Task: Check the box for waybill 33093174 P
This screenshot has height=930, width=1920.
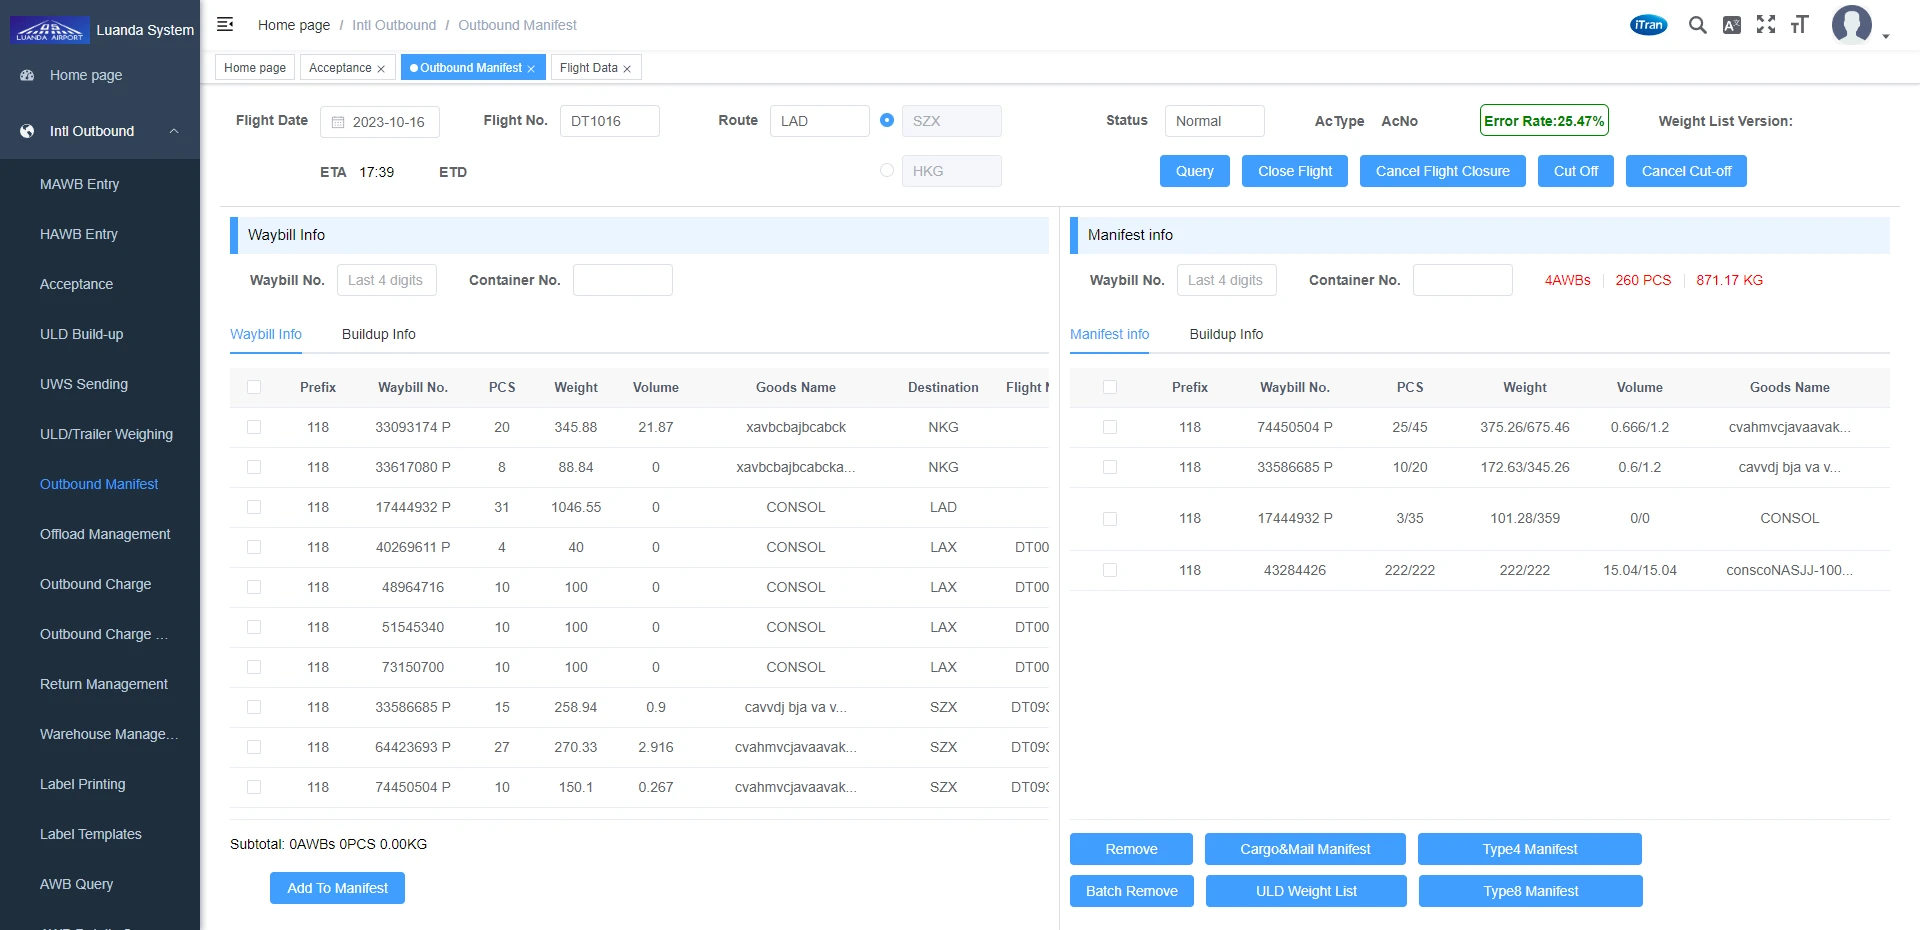Action: [x=254, y=427]
